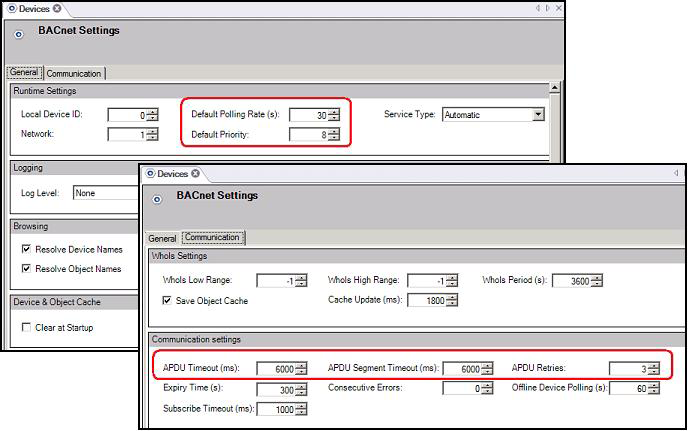The width and height of the screenshot is (688, 431).
Task: Adjust the APDU Retries spinner
Action: (653, 369)
